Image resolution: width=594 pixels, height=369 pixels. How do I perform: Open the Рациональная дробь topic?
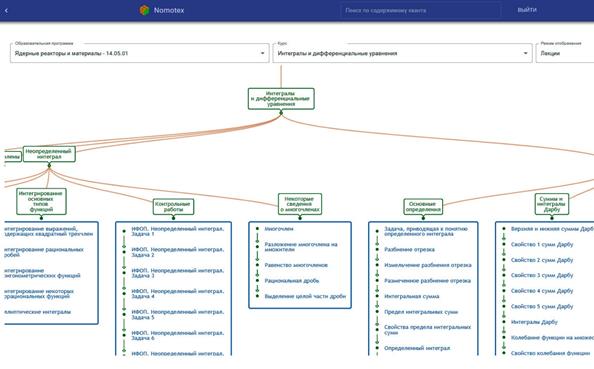tap(292, 281)
